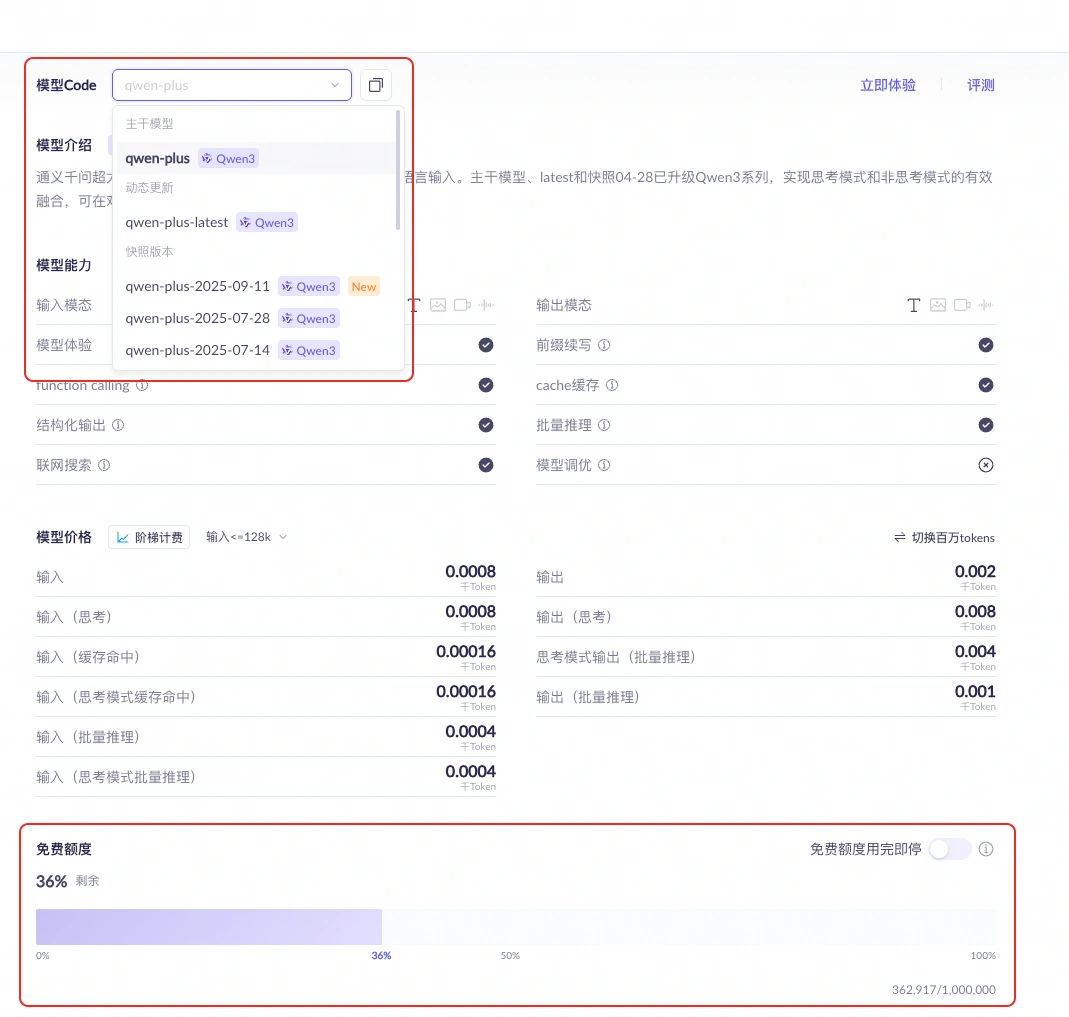The width and height of the screenshot is (1069, 1017).
Task: Click the info icon beside 免费额度用完即停 switch
Action: point(986,849)
